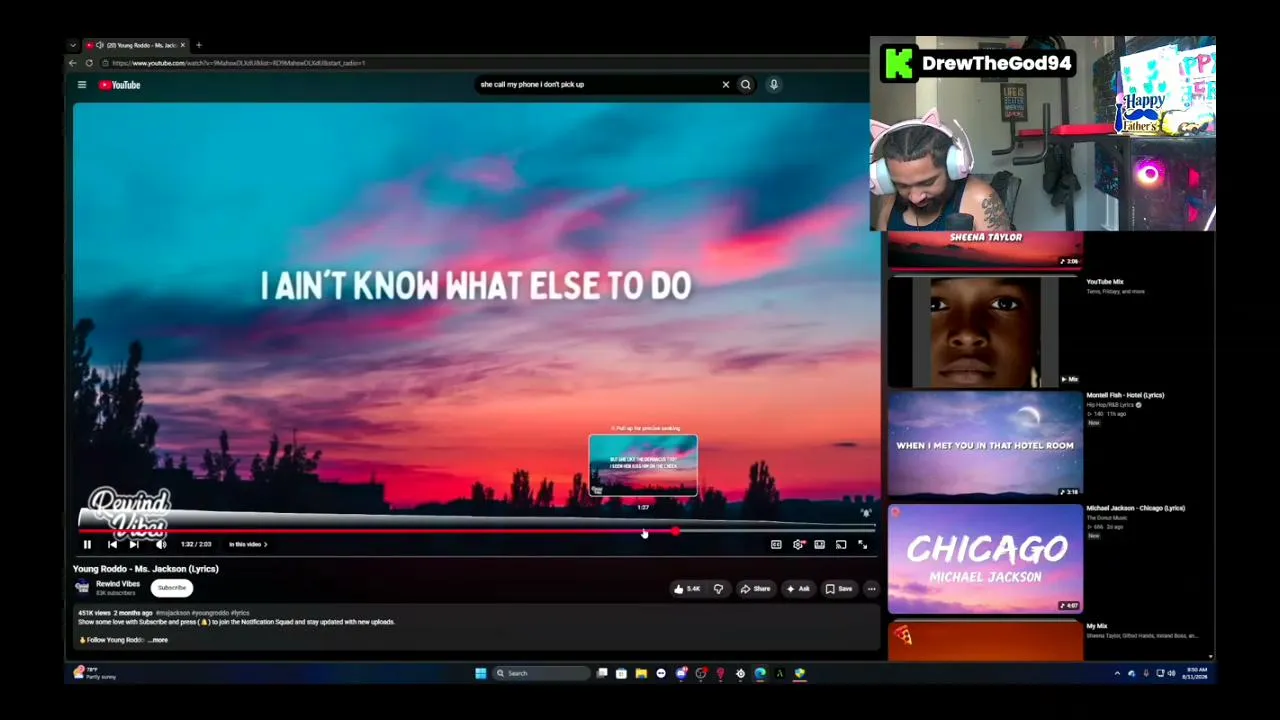Screen dimensions: 1280x720
Task: Open 'Michael Jackson - Chicago (Lyrics)' title
Action: click(1135, 508)
